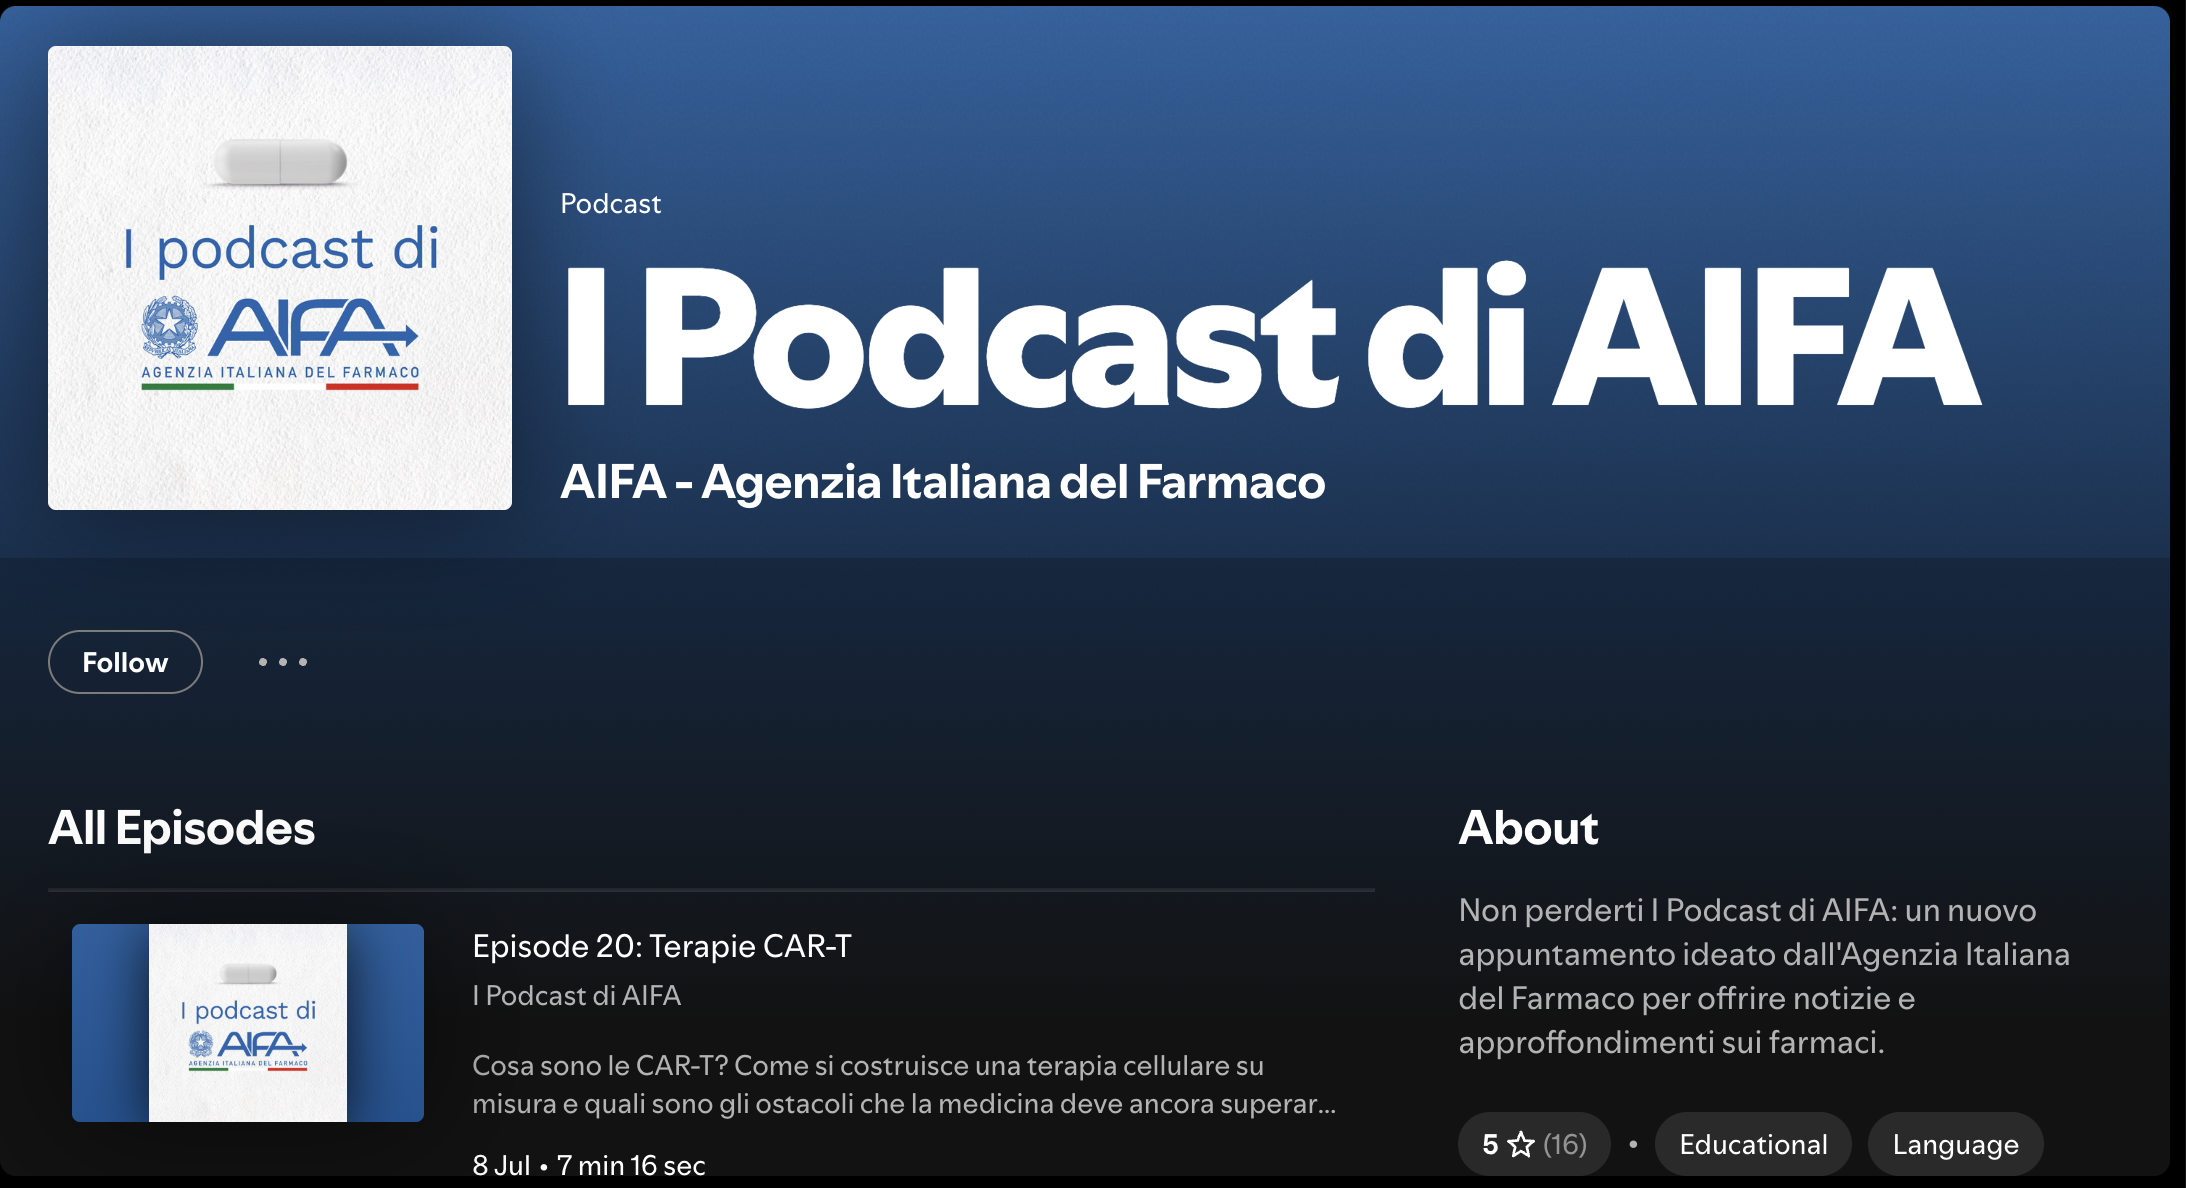The width and height of the screenshot is (2186, 1188).
Task: Click the star icon in rating pill
Action: click(1520, 1144)
